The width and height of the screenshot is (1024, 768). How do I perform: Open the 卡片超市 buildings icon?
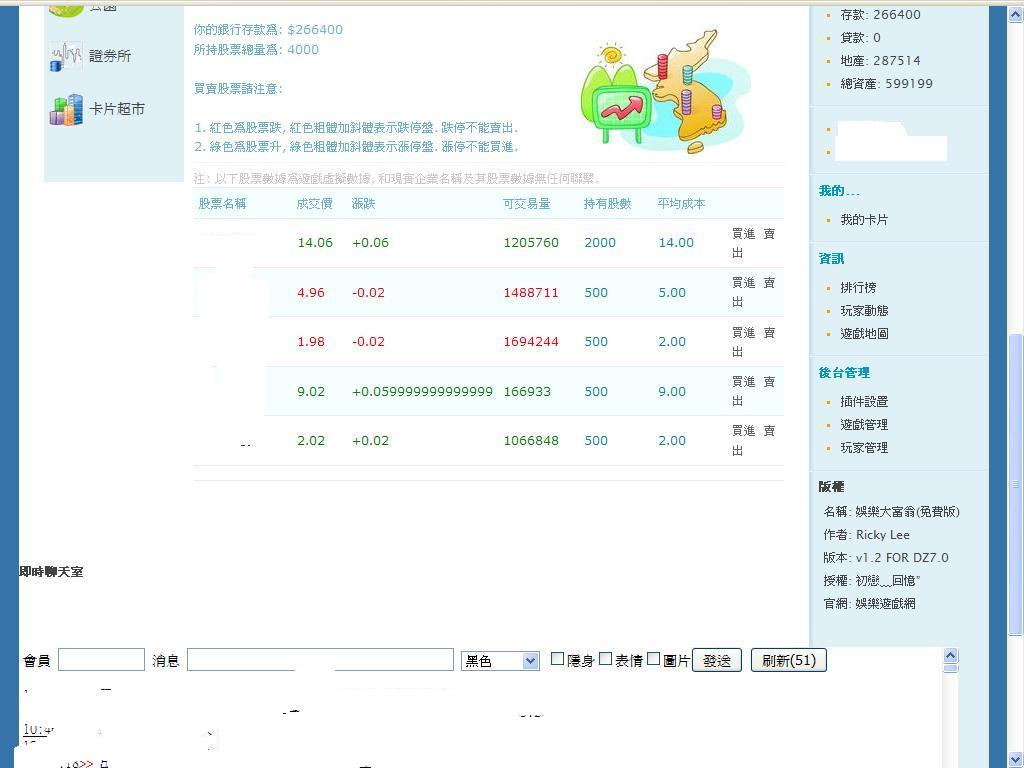pos(66,109)
